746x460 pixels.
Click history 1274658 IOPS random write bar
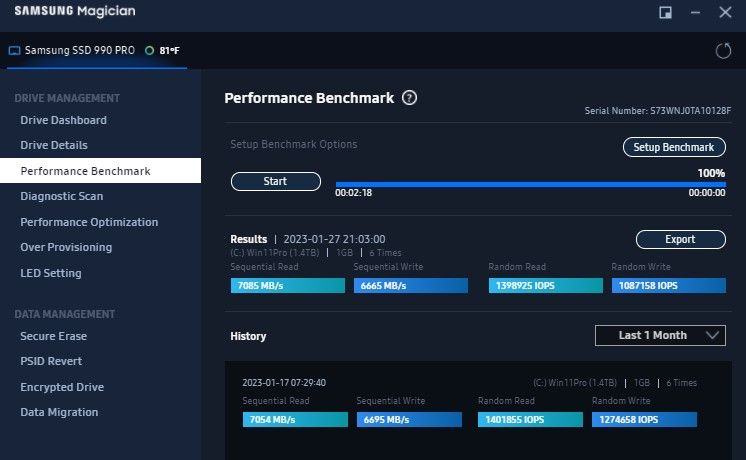(x=644, y=420)
